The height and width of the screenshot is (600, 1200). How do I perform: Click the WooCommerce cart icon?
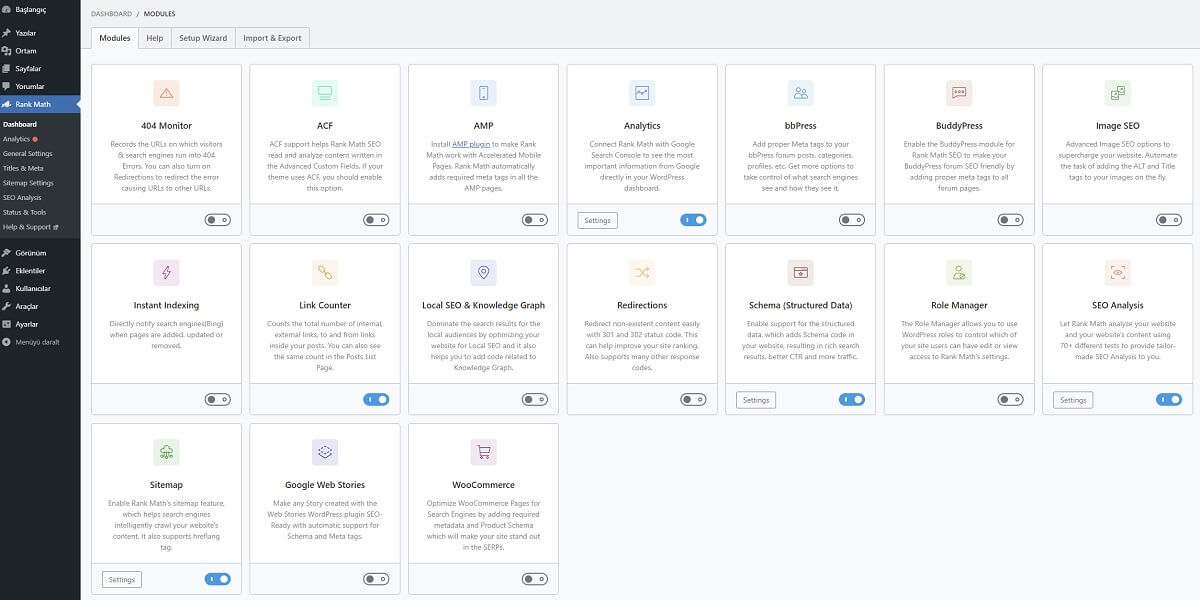[x=483, y=452]
